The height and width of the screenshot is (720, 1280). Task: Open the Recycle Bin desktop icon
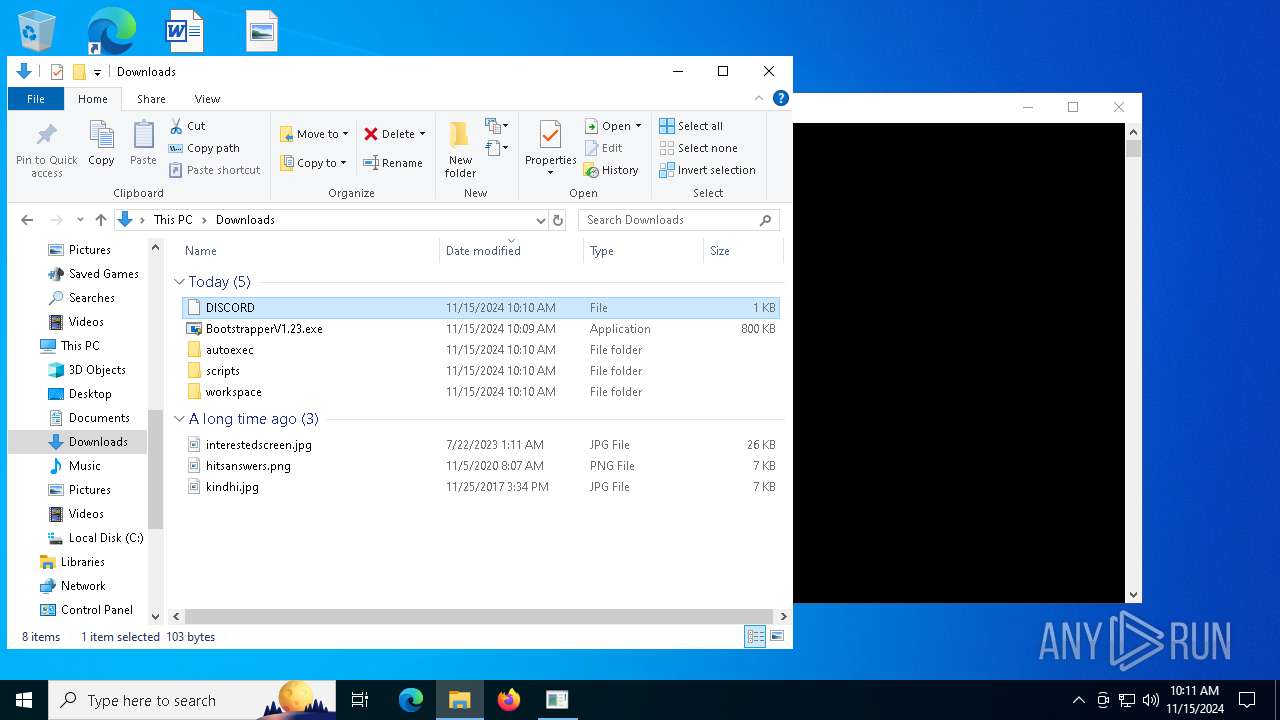tap(37, 30)
